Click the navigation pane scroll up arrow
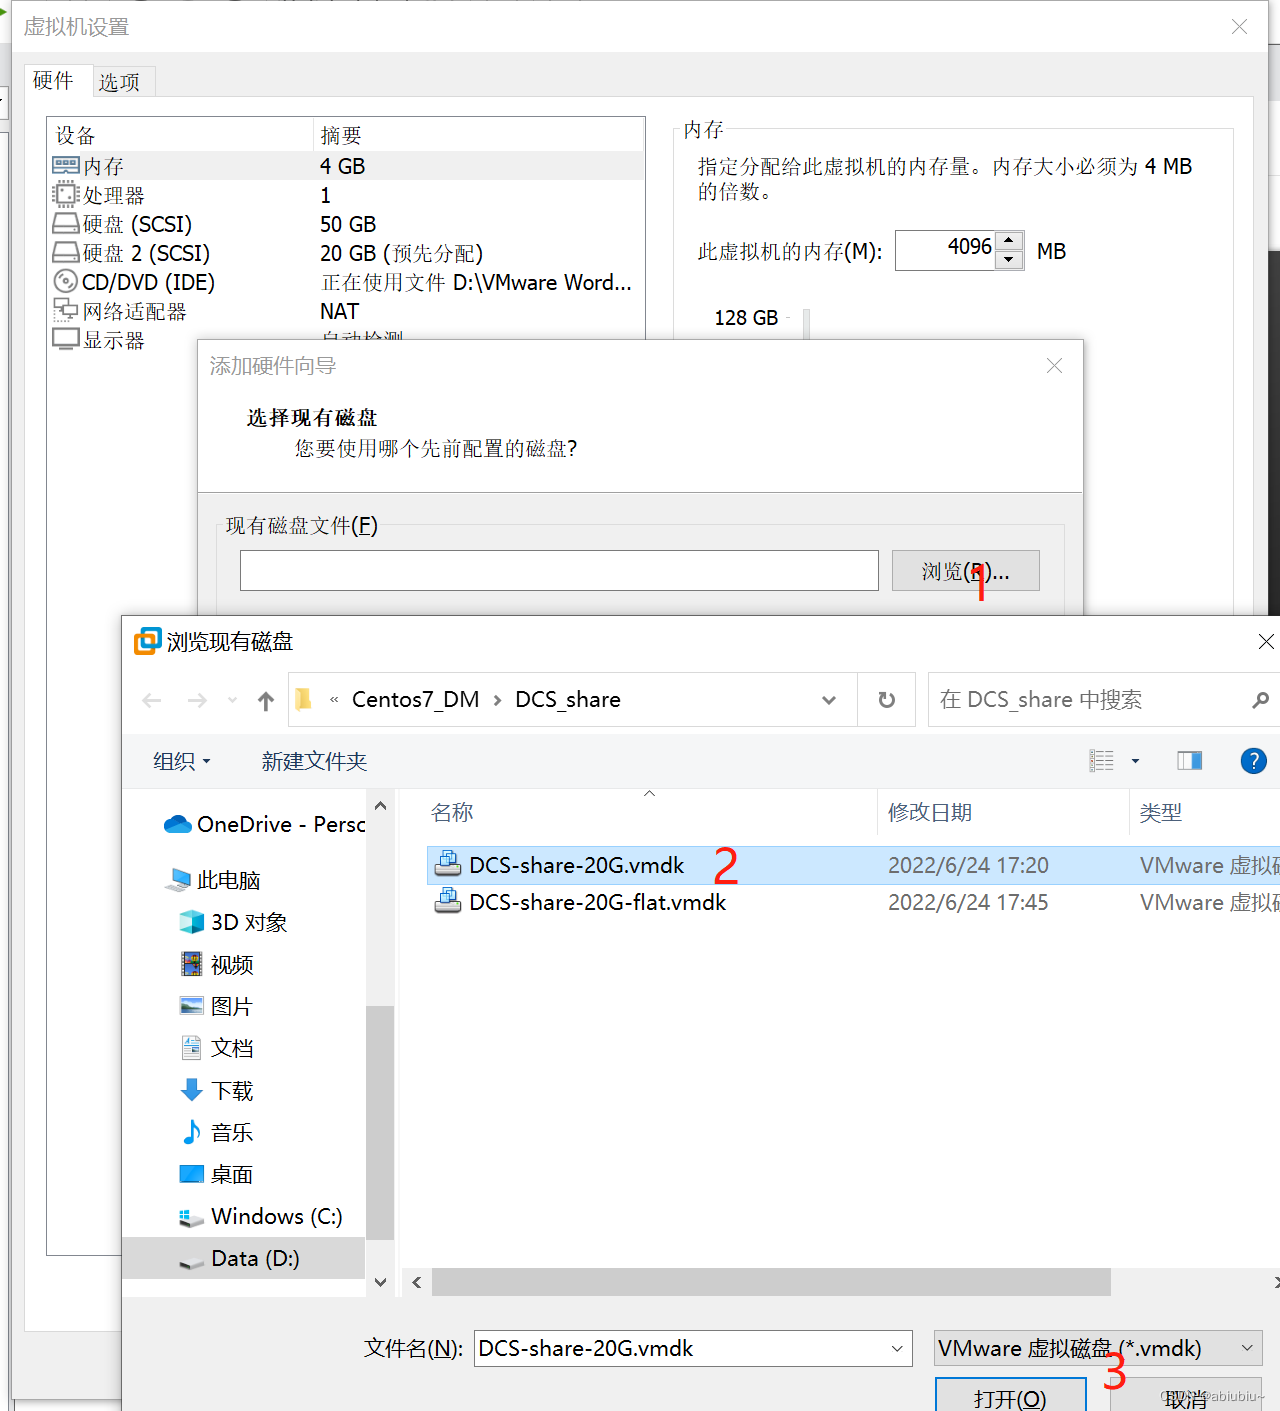The image size is (1280, 1411). click(380, 806)
